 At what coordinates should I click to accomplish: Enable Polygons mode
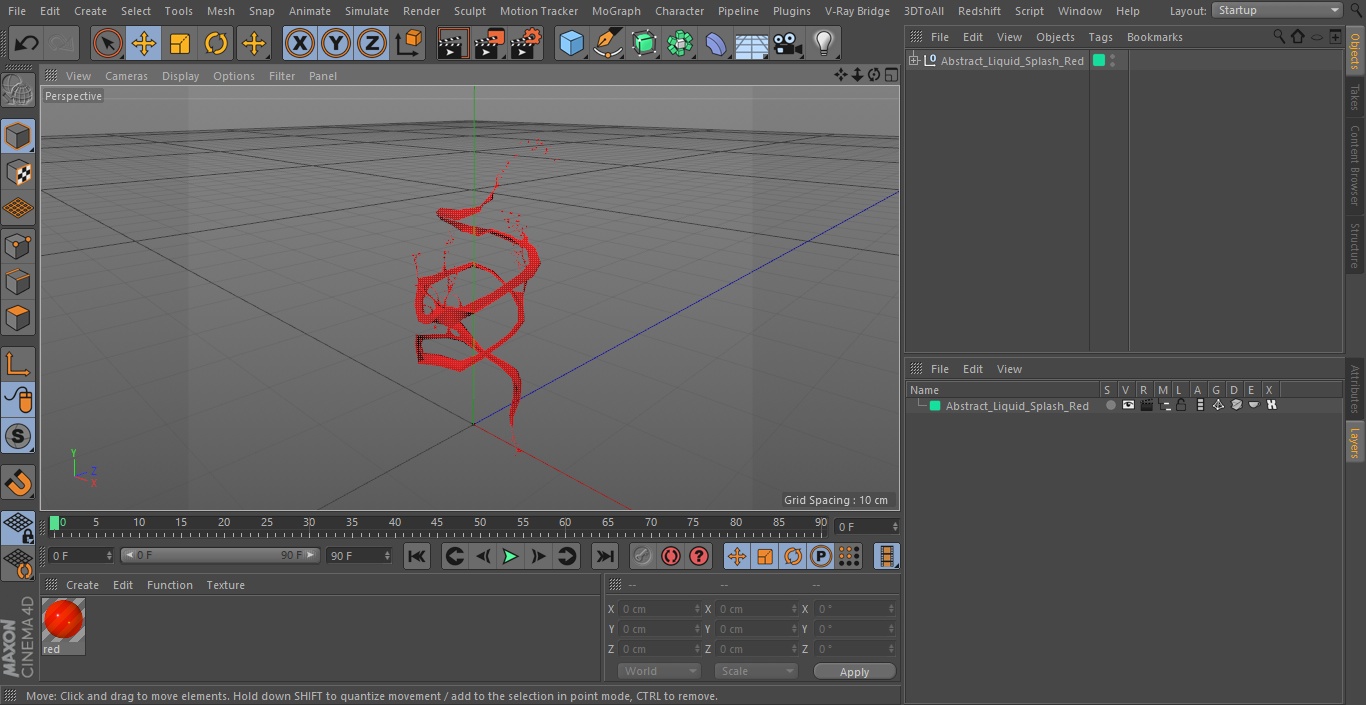pos(18,319)
